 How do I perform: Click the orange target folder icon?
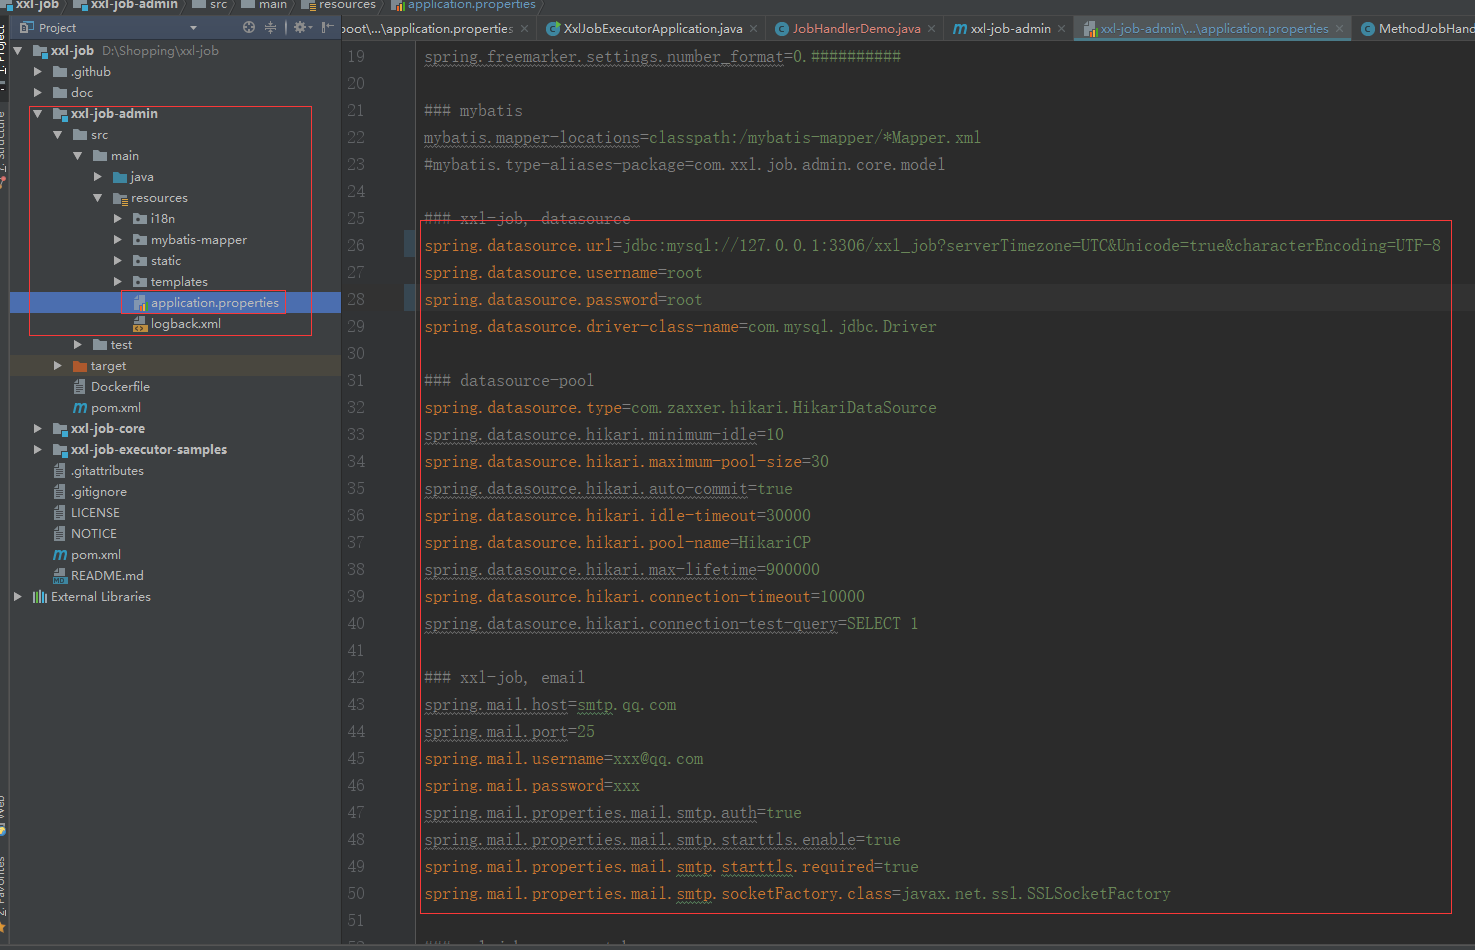coord(80,365)
